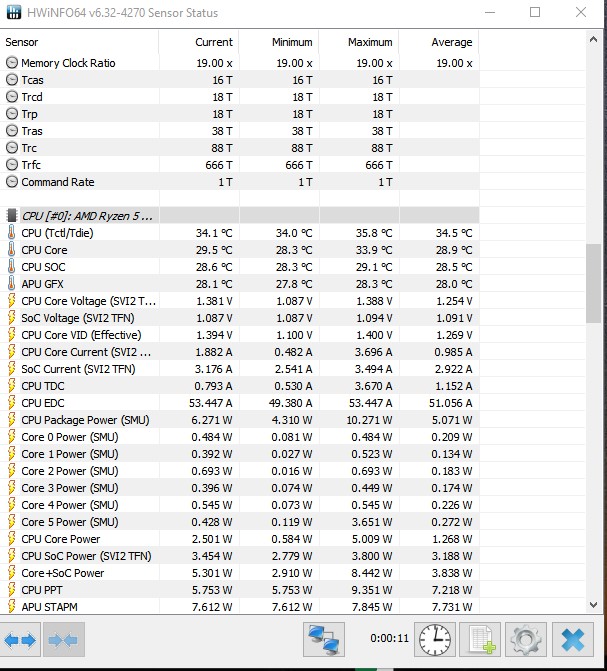
Task: Select the Trp sensor row
Action: click(x=239, y=114)
